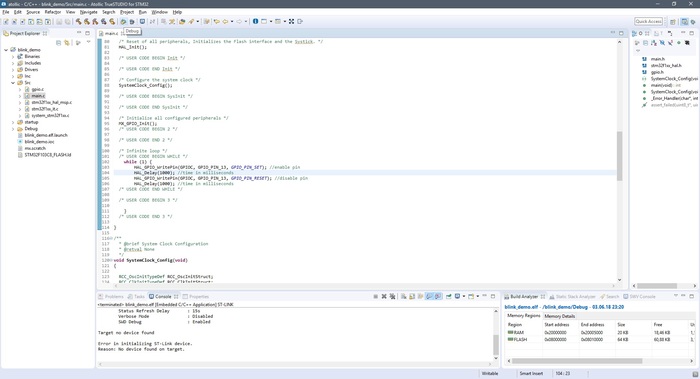Viewport: 700px width, 379px height.
Task: Collapse the blink_demo project
Action: [x=6, y=50]
